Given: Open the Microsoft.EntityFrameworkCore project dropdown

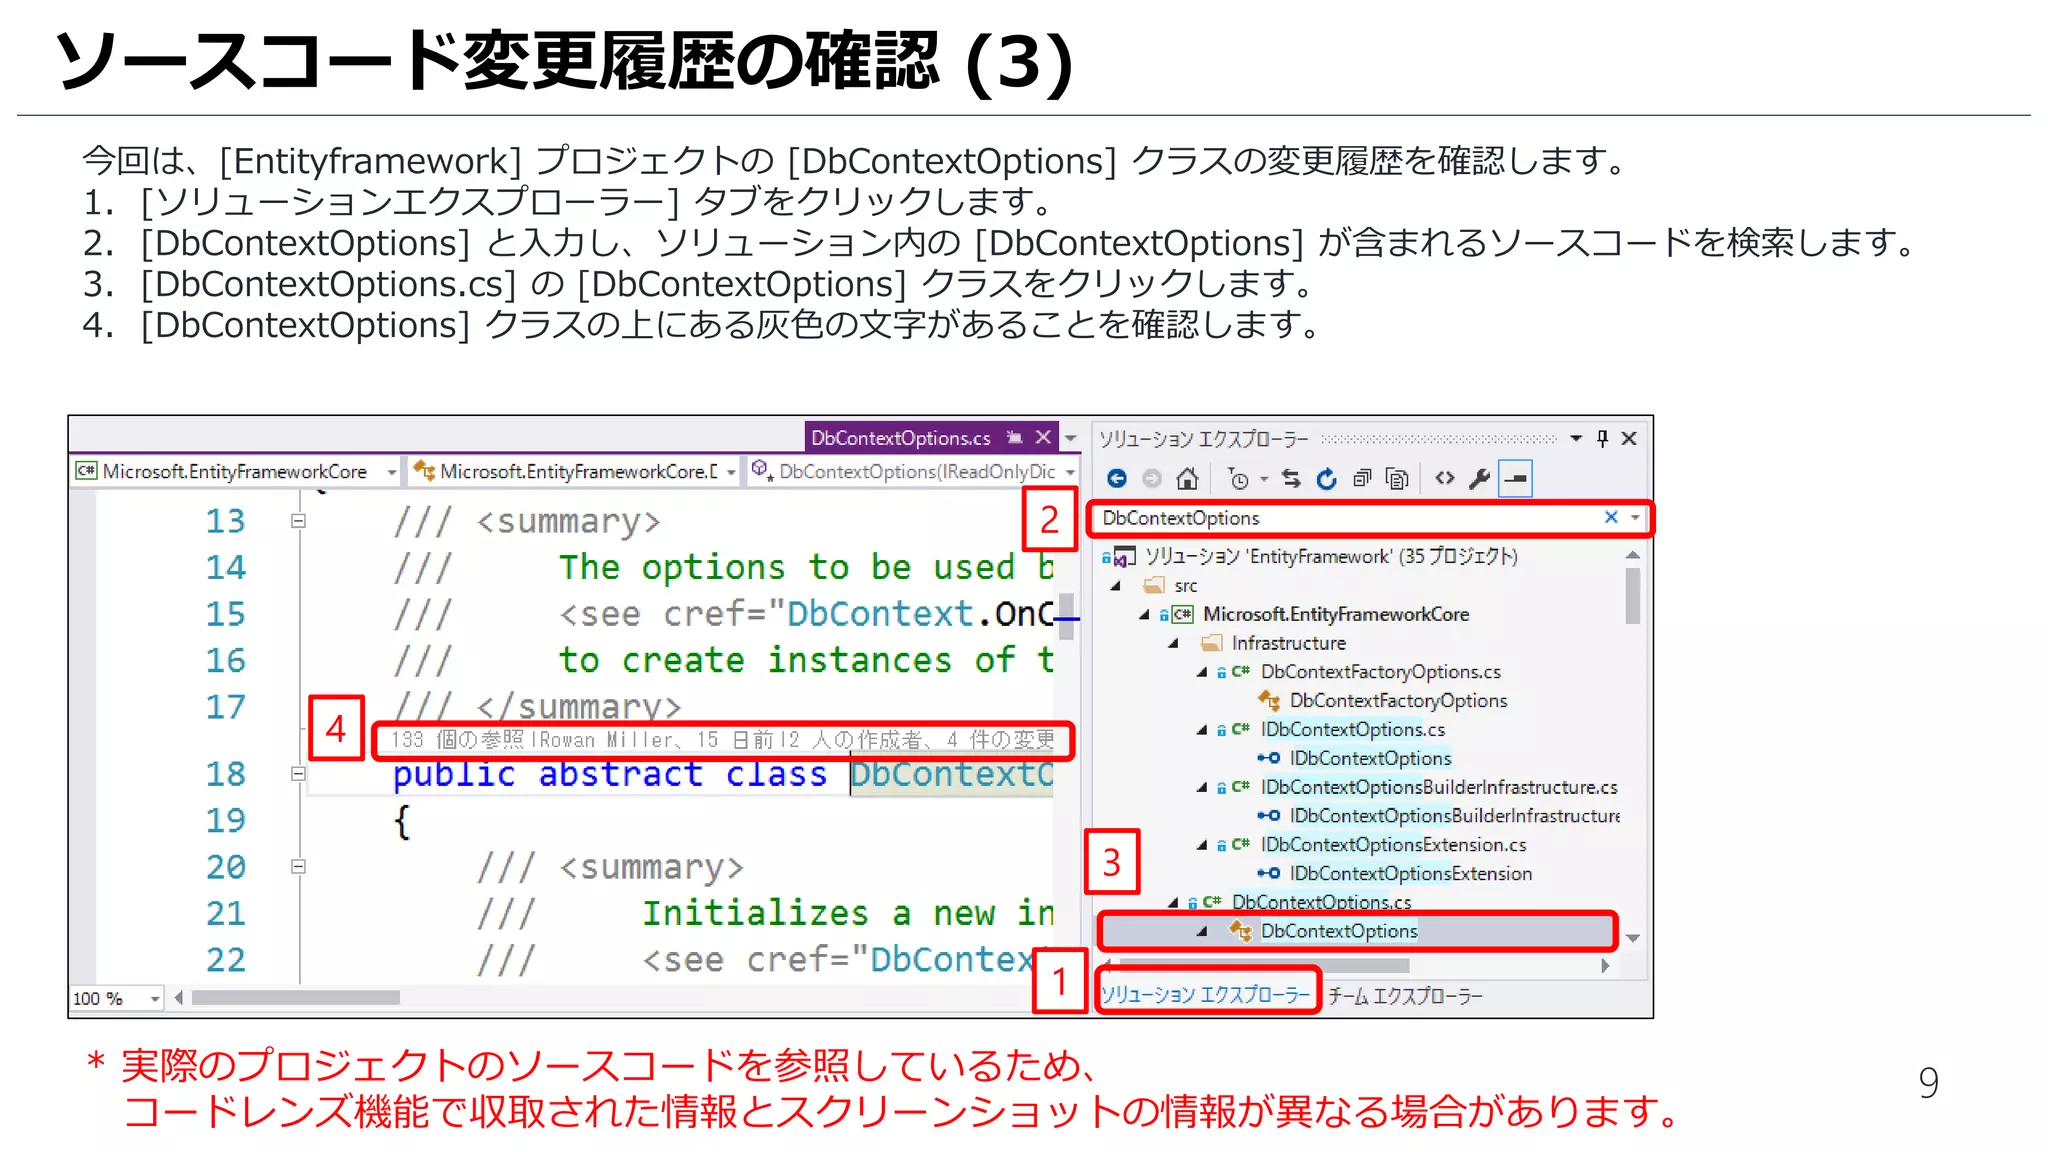Looking at the screenshot, I should pyautogui.click(x=391, y=471).
